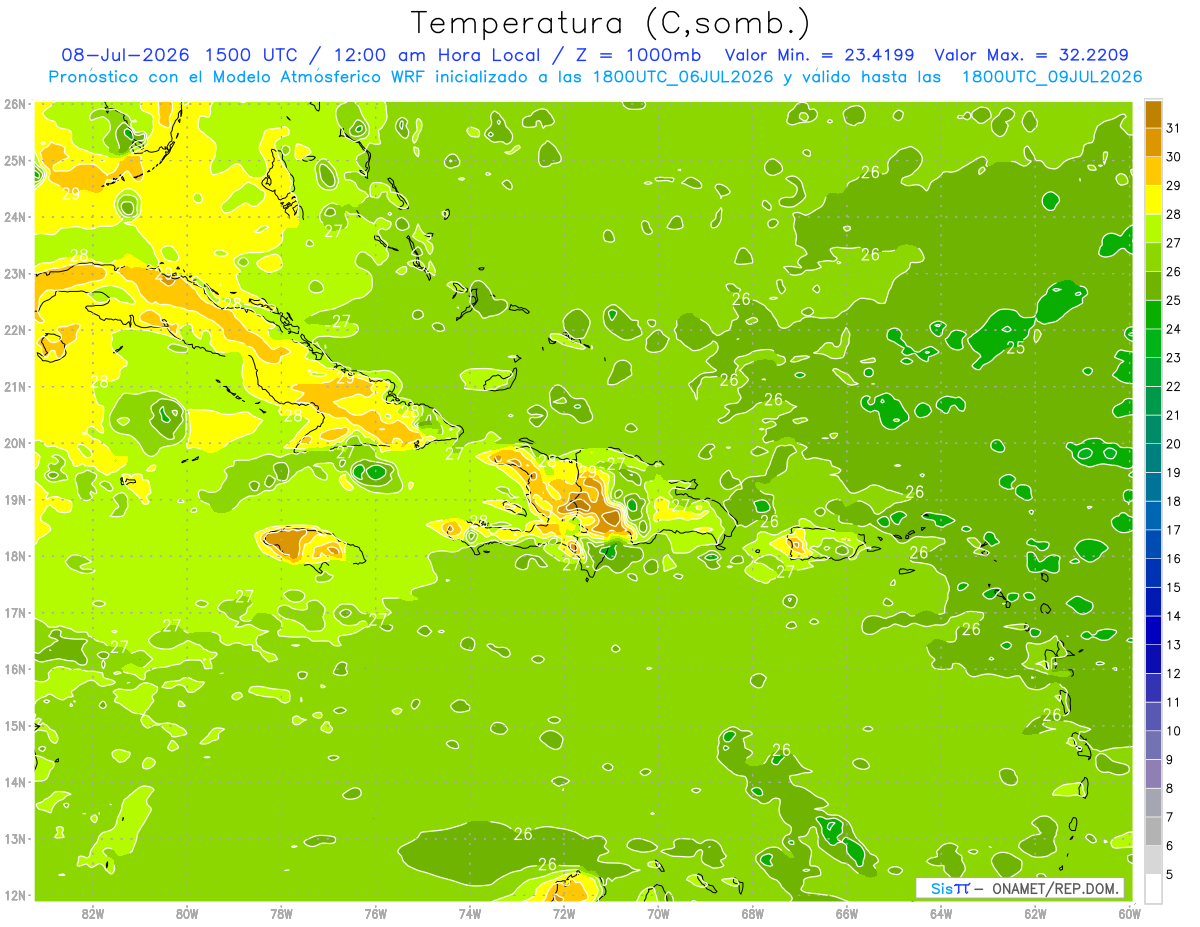Click the SisTT ONAMET/REP.DOM. logo box
The height and width of the screenshot is (927, 1200).
point(1020,888)
